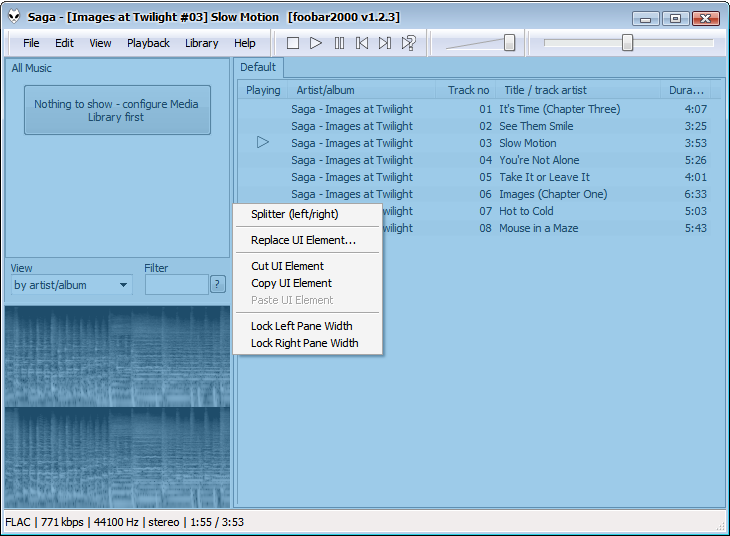Screen dimensions: 730x536
Task: Minimize the foobar2000 window
Action: tap(646, 19)
